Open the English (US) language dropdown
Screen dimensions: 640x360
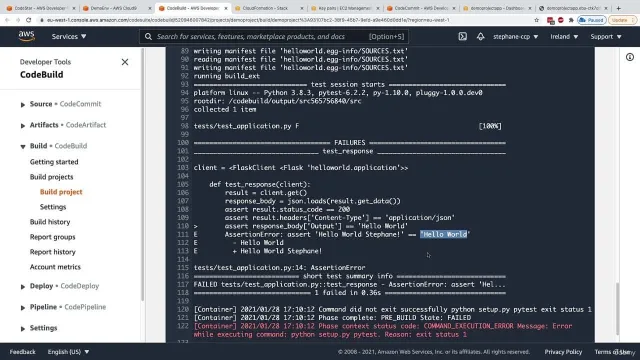[x=68, y=351]
